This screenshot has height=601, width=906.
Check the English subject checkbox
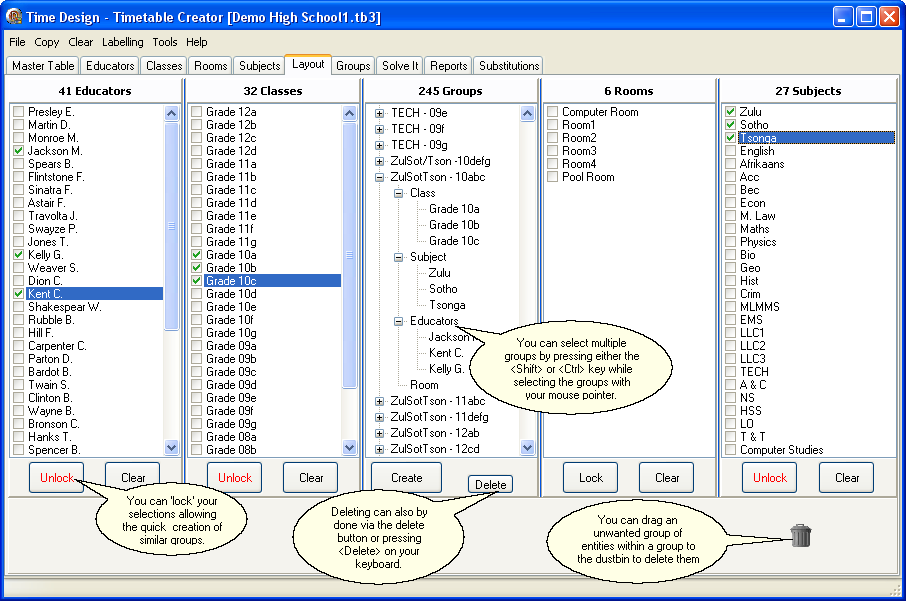click(730, 151)
